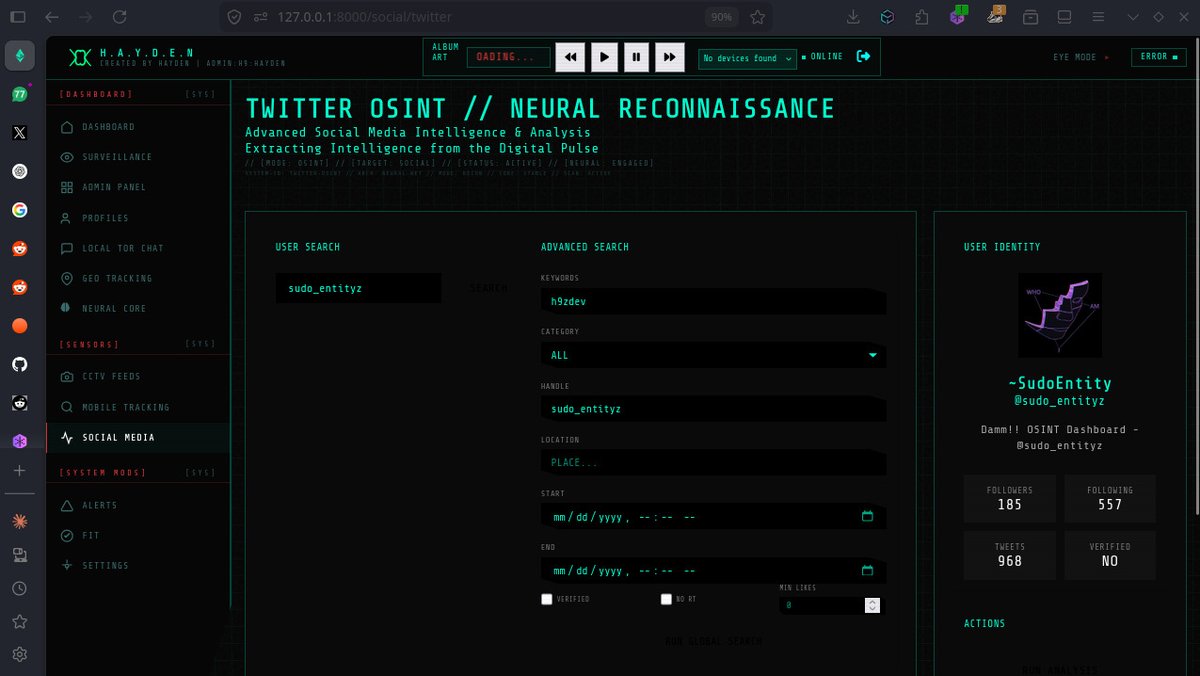
Task: Bookmark this page with the star icon
Action: coord(757,17)
